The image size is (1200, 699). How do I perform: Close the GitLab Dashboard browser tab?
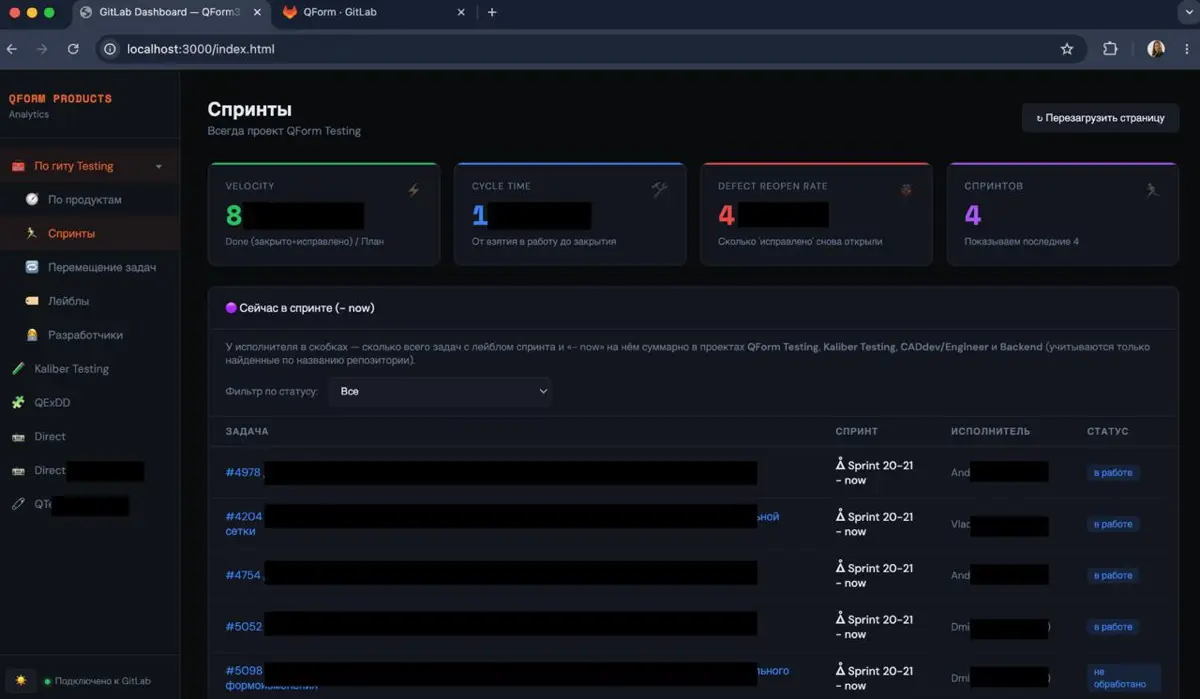[257, 12]
